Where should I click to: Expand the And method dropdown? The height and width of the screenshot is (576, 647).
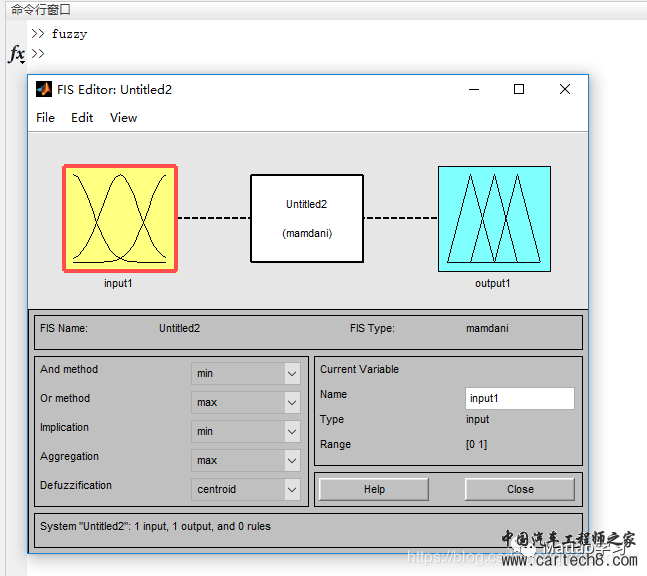[246, 373]
